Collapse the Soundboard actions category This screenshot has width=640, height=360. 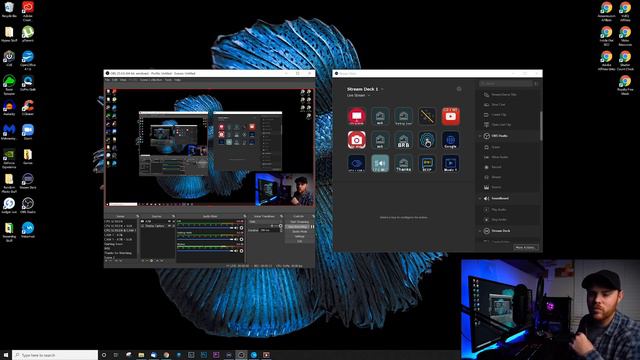pyautogui.click(x=480, y=198)
